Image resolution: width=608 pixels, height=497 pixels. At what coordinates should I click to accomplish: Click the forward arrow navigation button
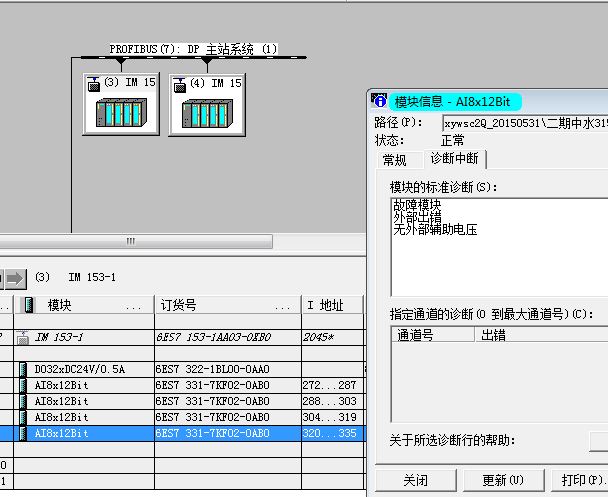15,278
